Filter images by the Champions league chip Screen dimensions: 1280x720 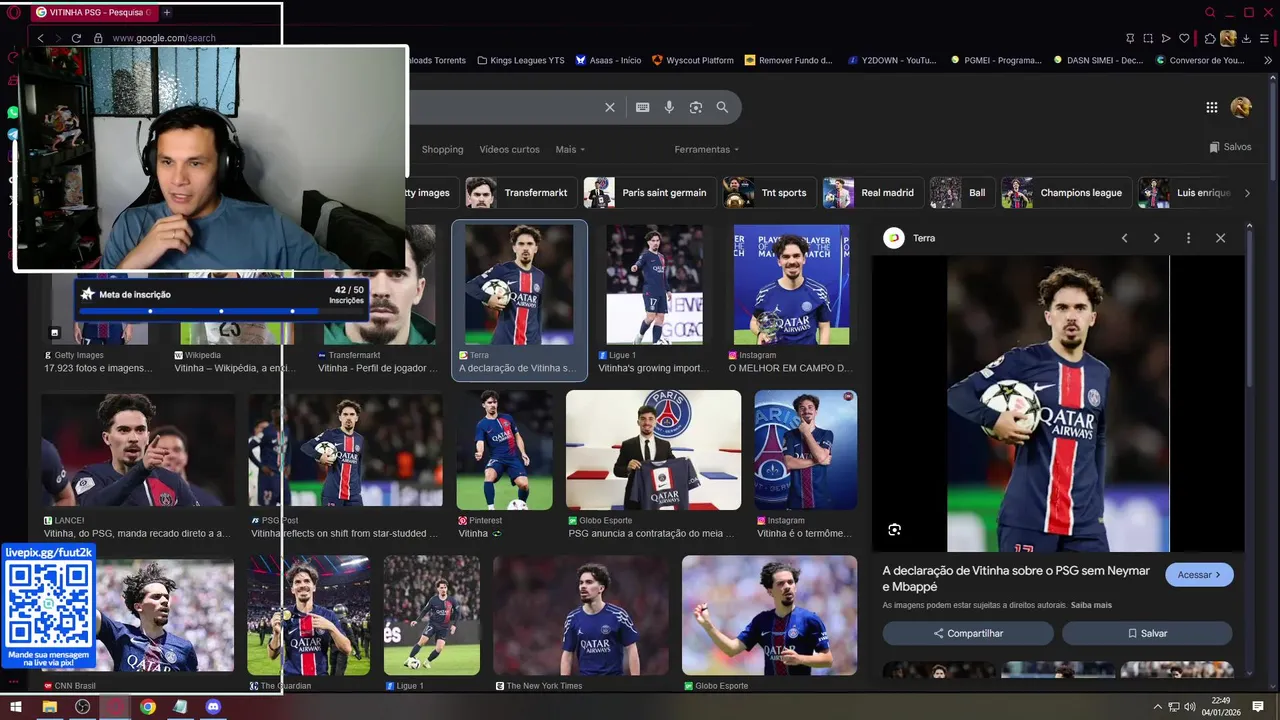point(1066,193)
